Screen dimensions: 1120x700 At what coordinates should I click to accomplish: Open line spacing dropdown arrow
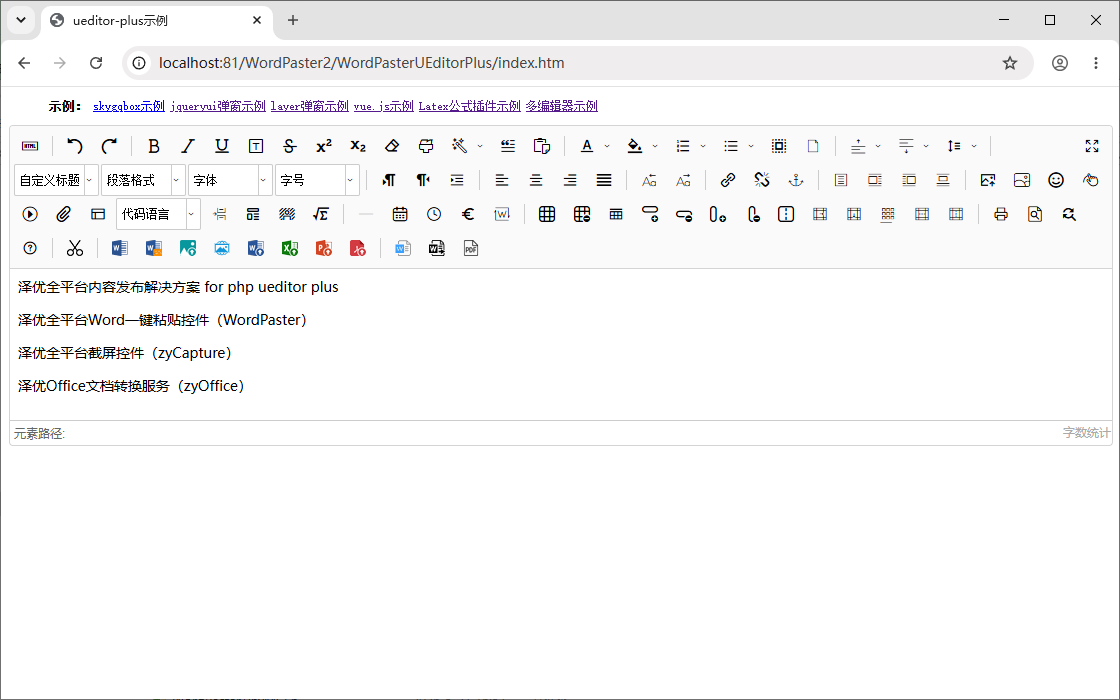[974, 146]
